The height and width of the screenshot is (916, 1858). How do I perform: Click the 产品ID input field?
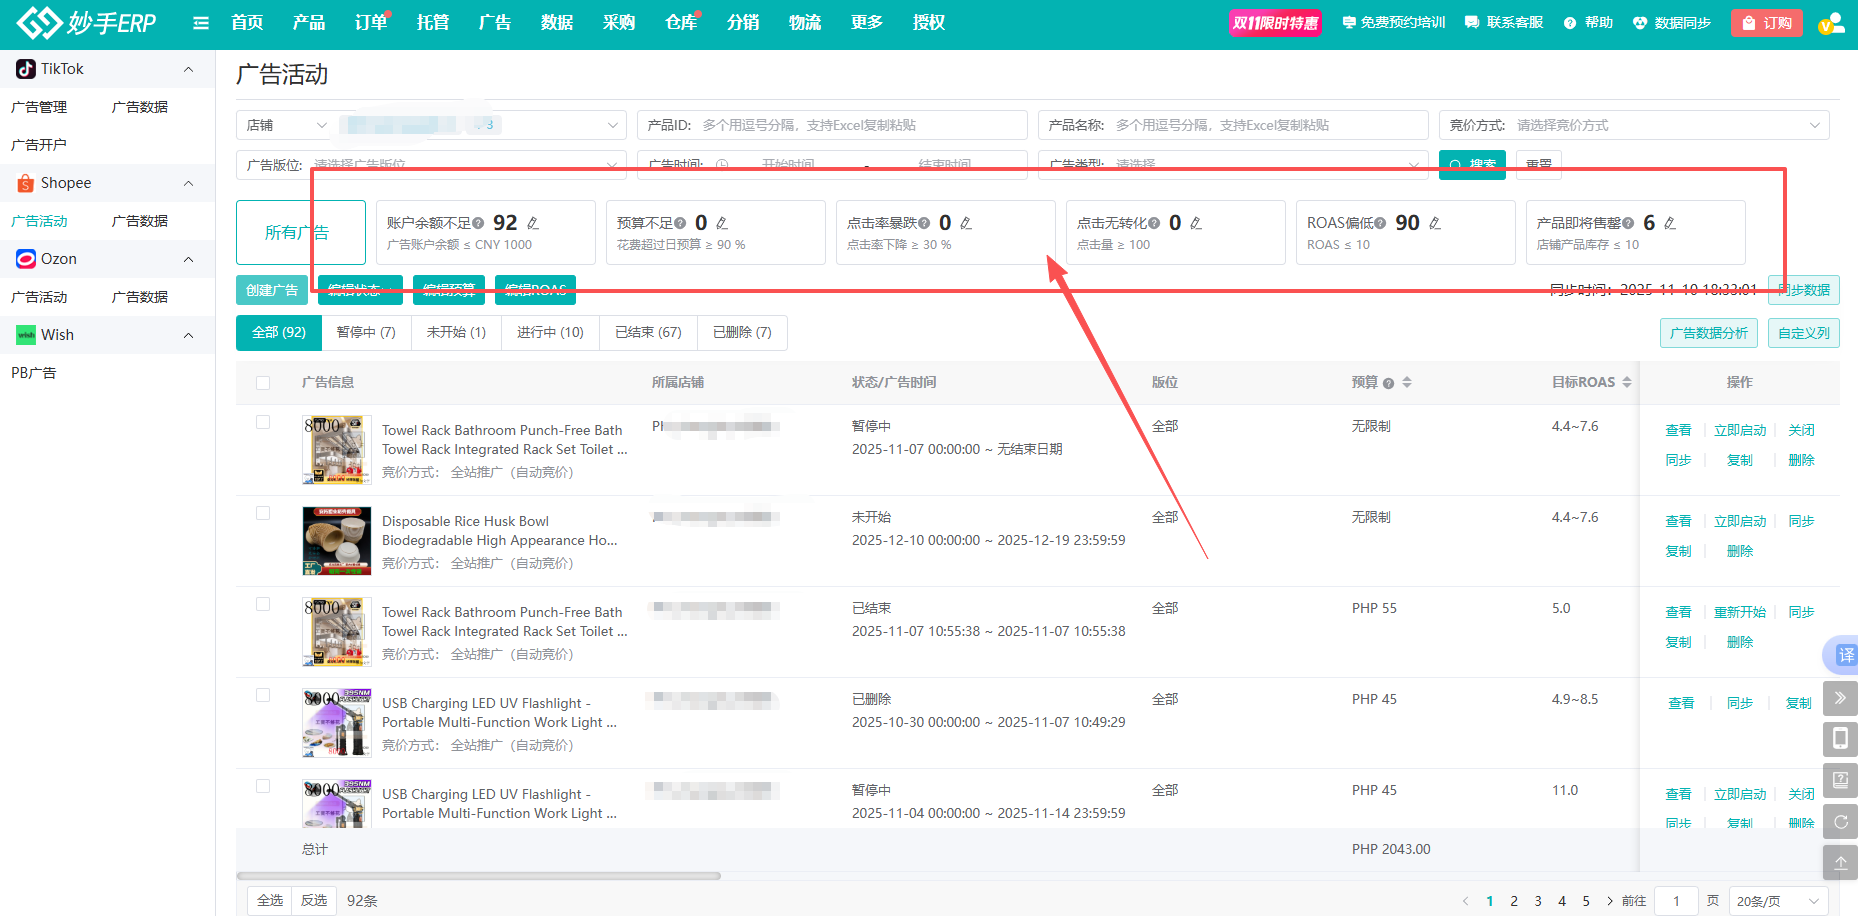point(860,125)
